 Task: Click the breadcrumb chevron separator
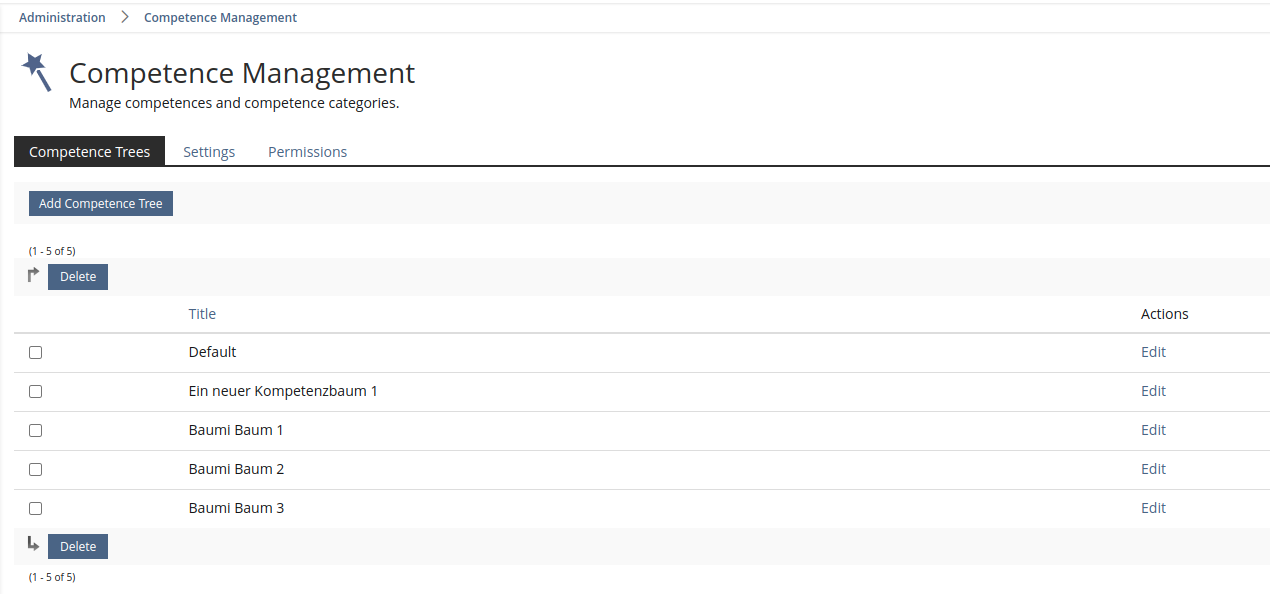(x=125, y=17)
